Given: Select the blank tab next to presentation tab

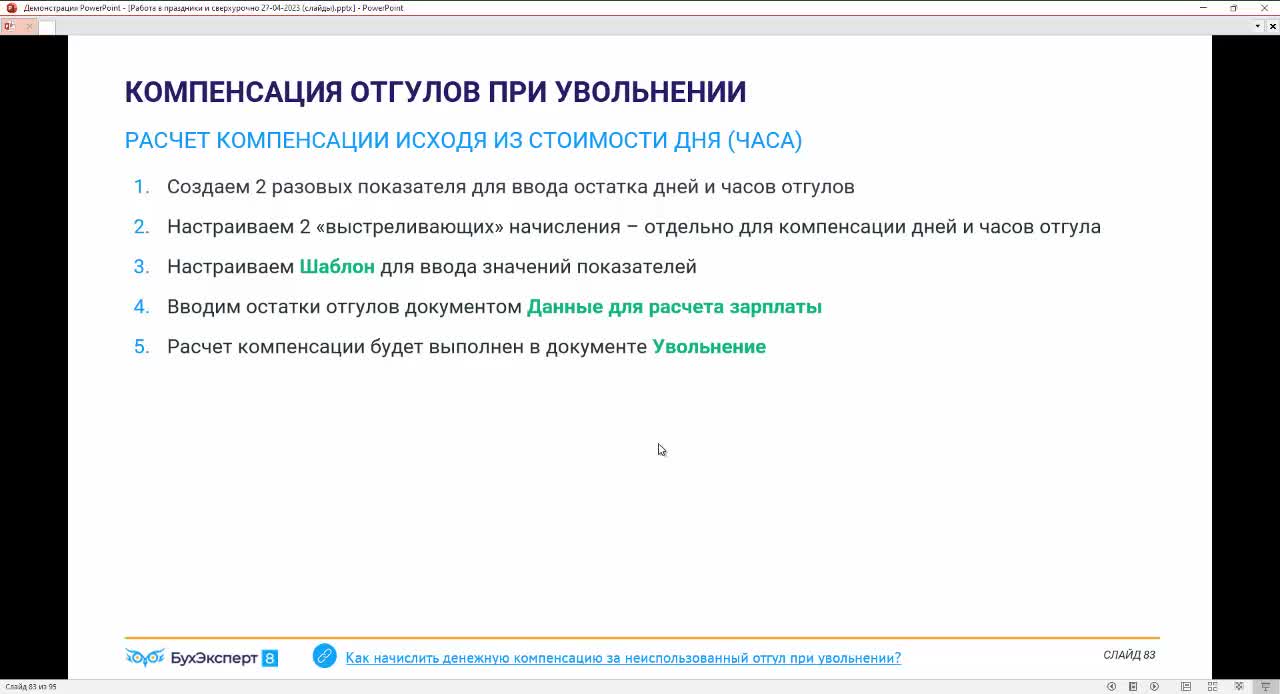Looking at the screenshot, I should [x=46, y=26].
